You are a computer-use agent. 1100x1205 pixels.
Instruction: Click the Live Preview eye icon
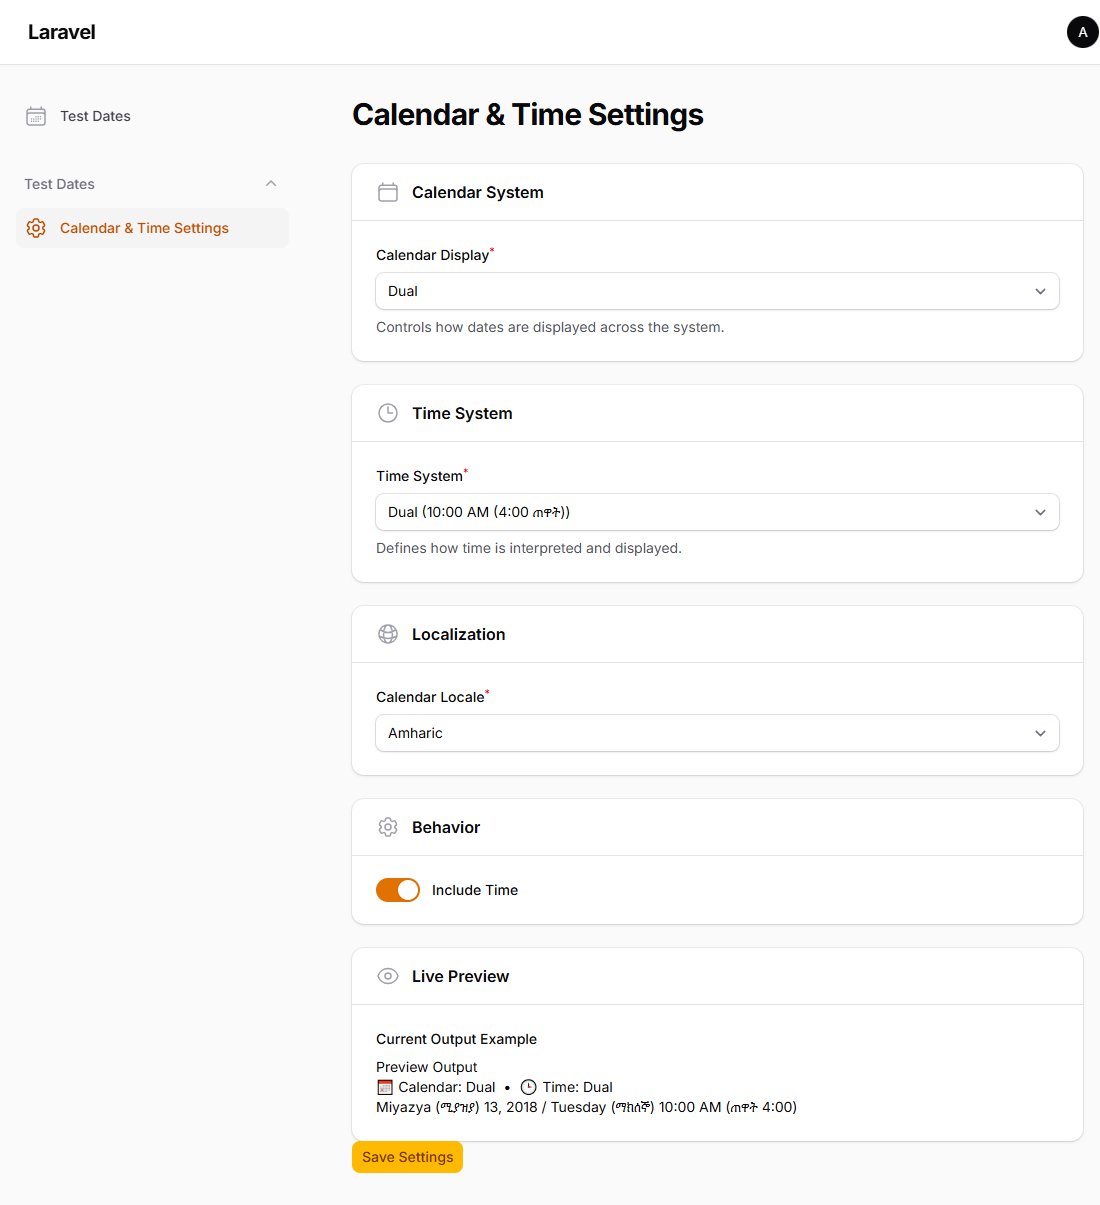click(x=388, y=976)
